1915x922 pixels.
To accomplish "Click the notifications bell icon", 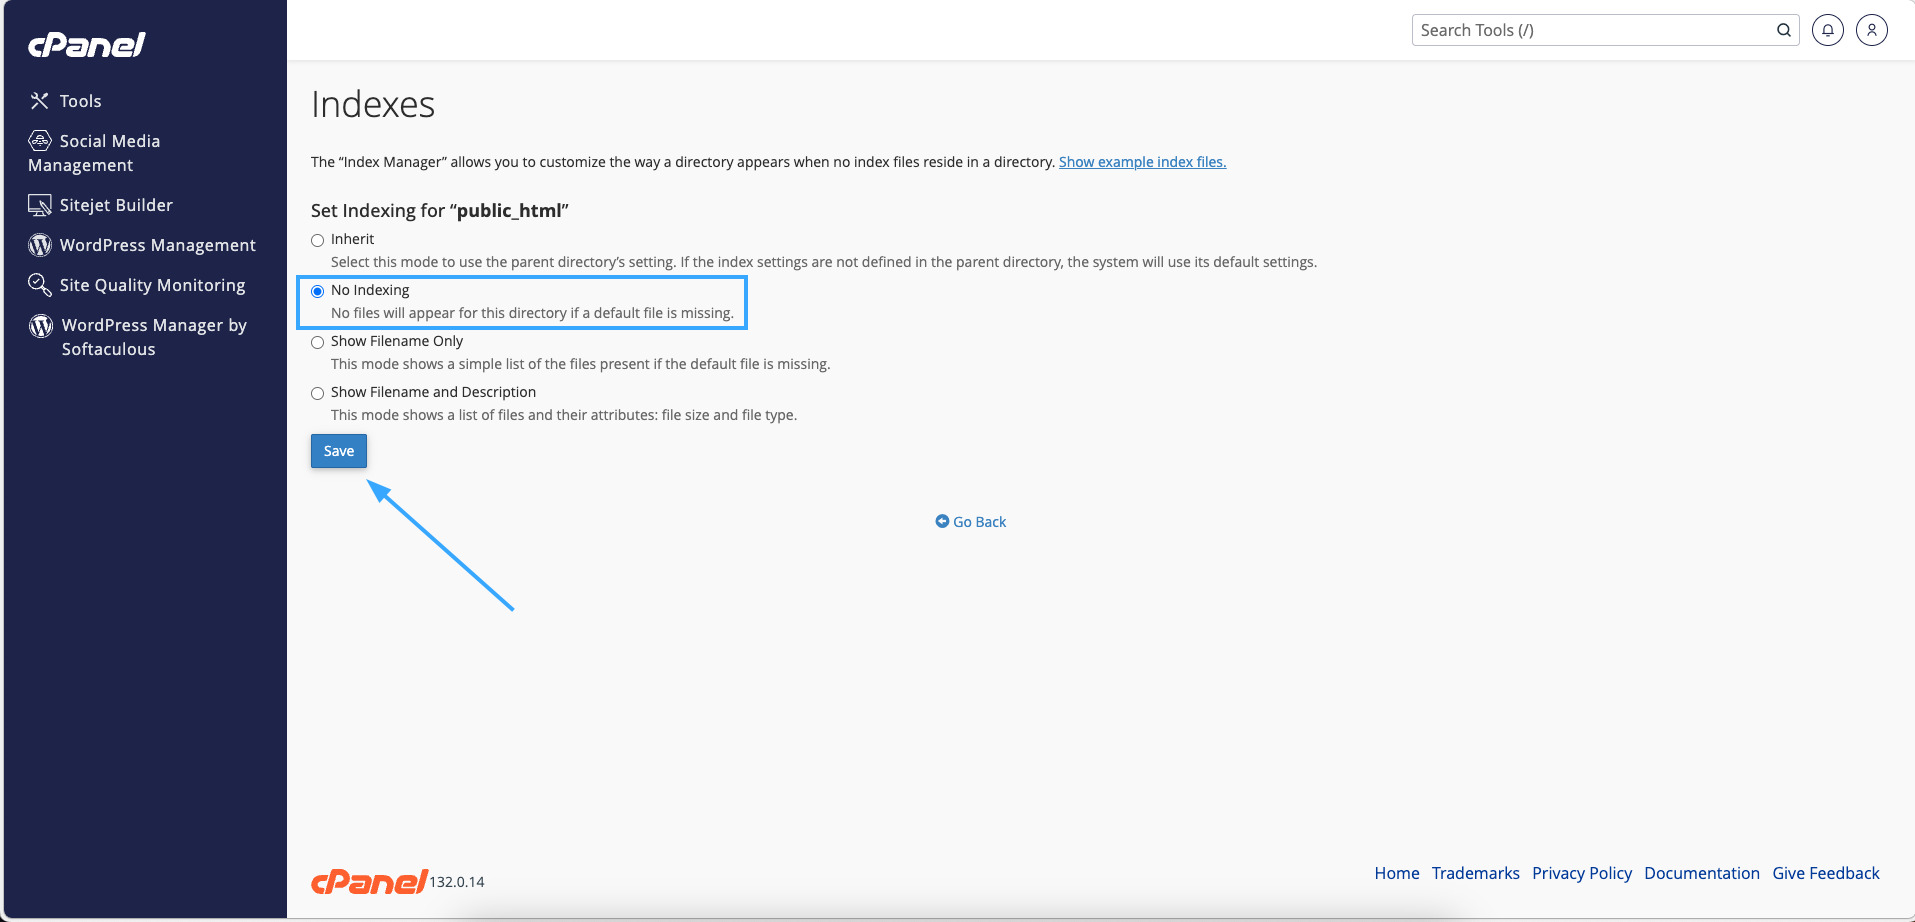I will pos(1827,30).
